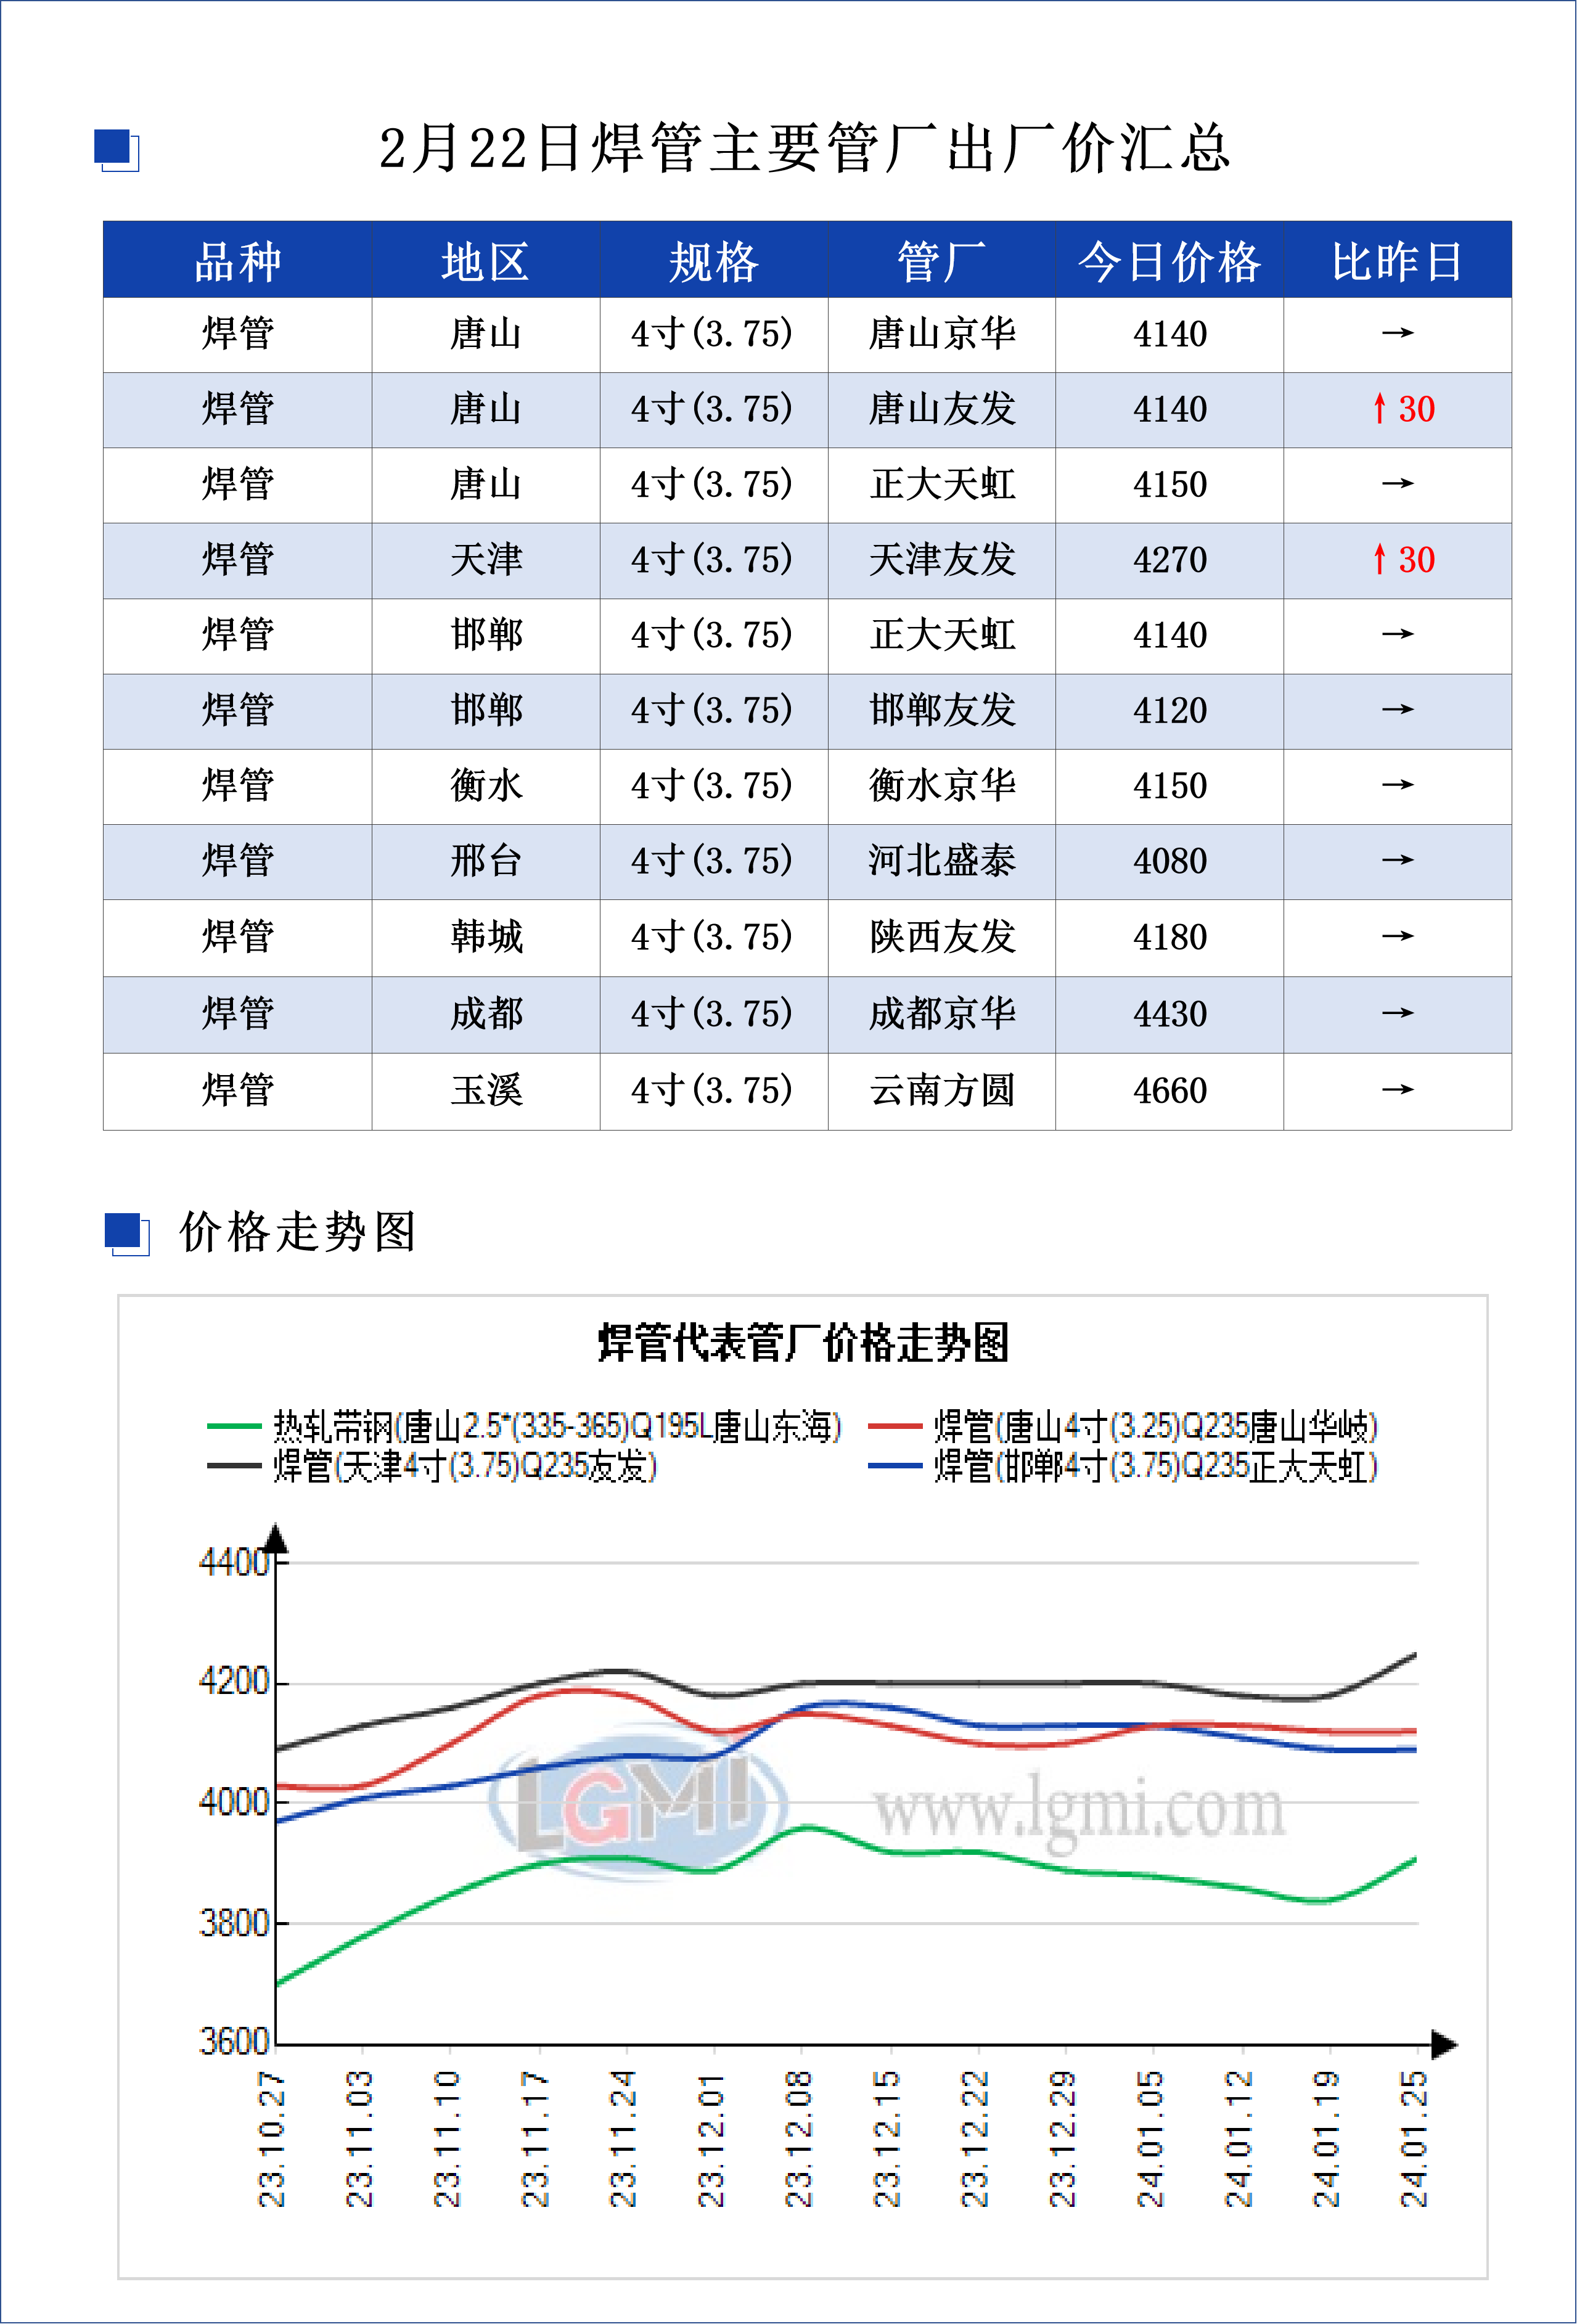Click the www.lgmi.com watermark link
The height and width of the screenshot is (2324, 1577).
[1079, 1809]
